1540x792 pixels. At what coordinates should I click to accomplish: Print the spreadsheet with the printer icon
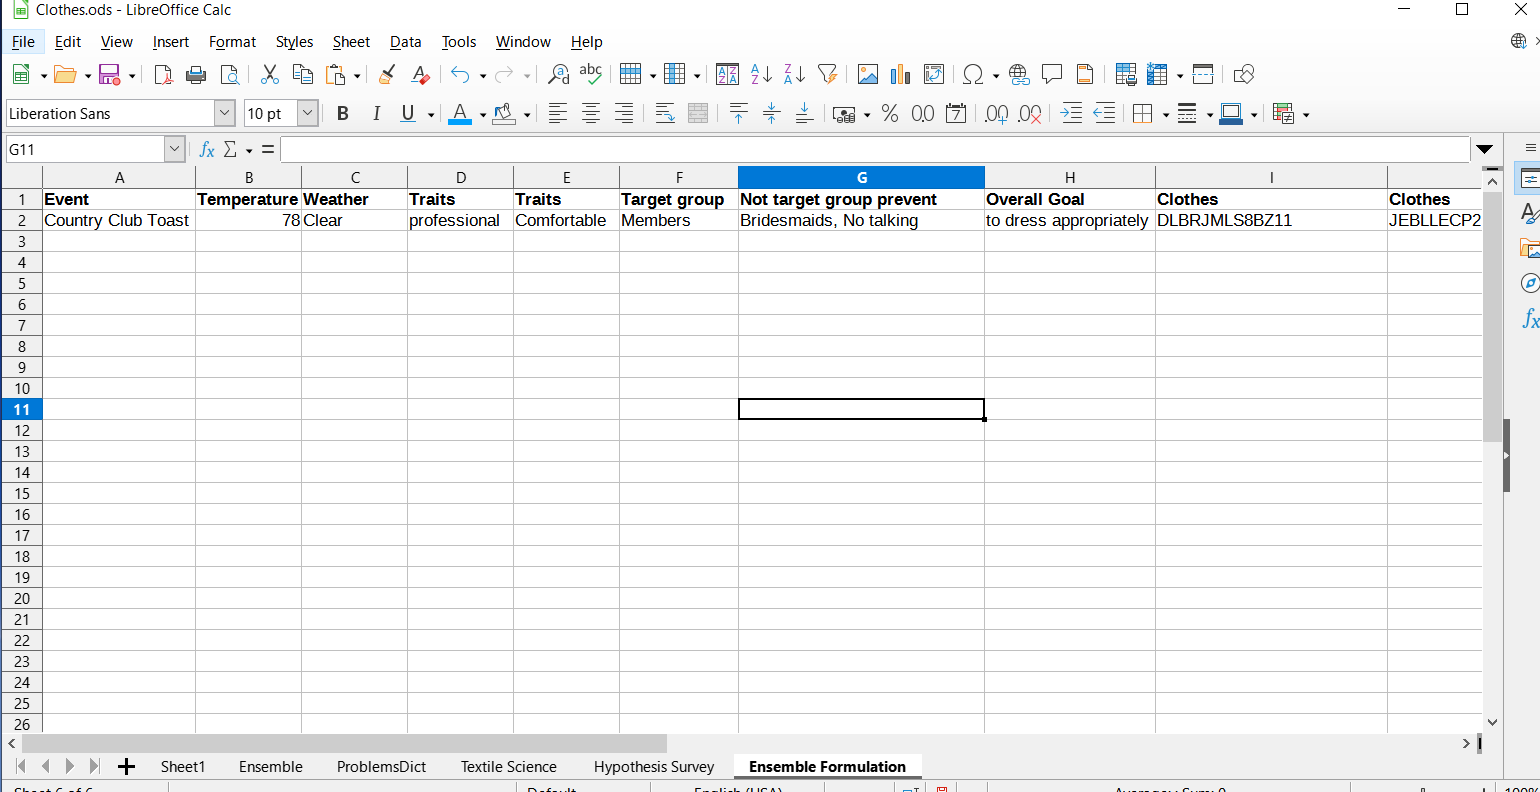pyautogui.click(x=196, y=75)
